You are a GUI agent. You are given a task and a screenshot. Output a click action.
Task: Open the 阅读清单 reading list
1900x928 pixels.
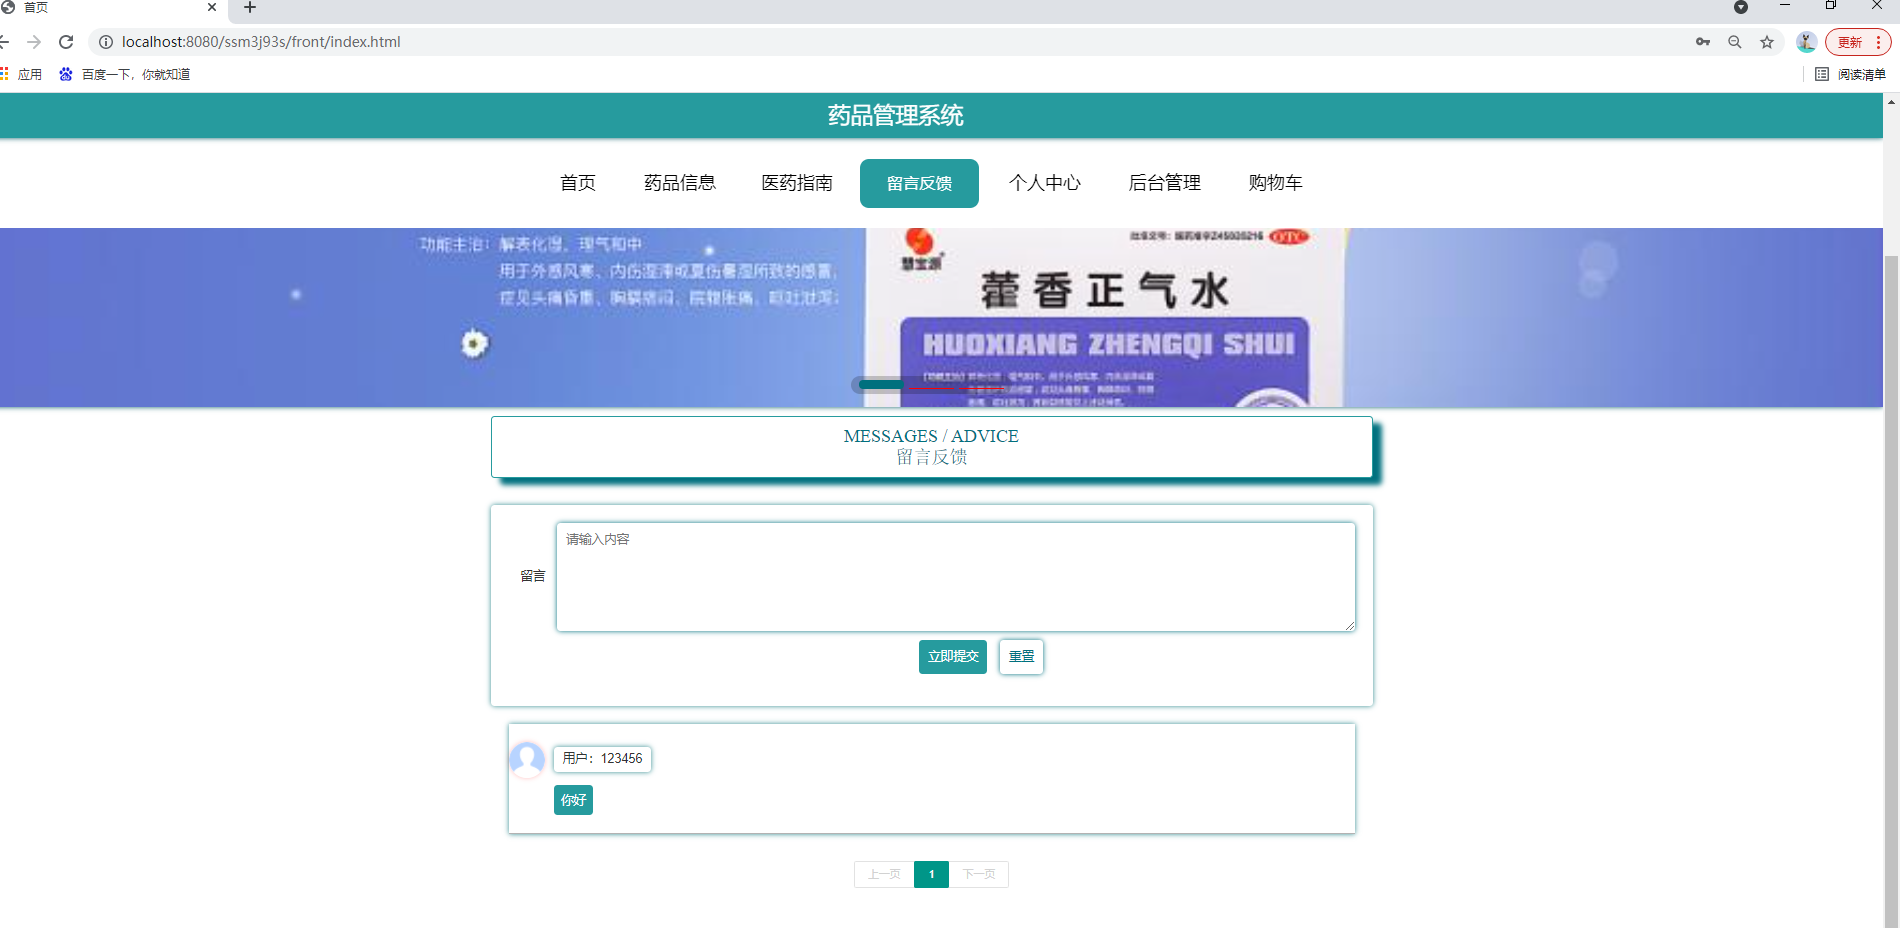(1850, 74)
